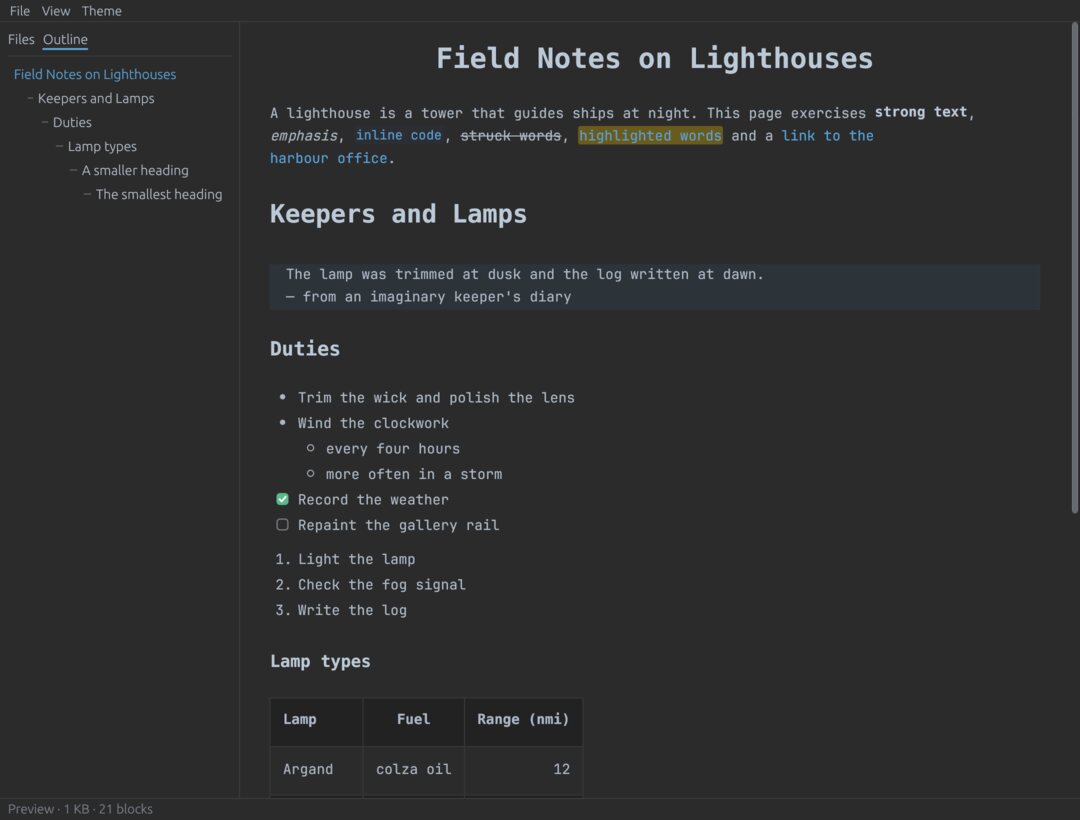
Task: Click the Fuel column header
Action: tap(413, 722)
